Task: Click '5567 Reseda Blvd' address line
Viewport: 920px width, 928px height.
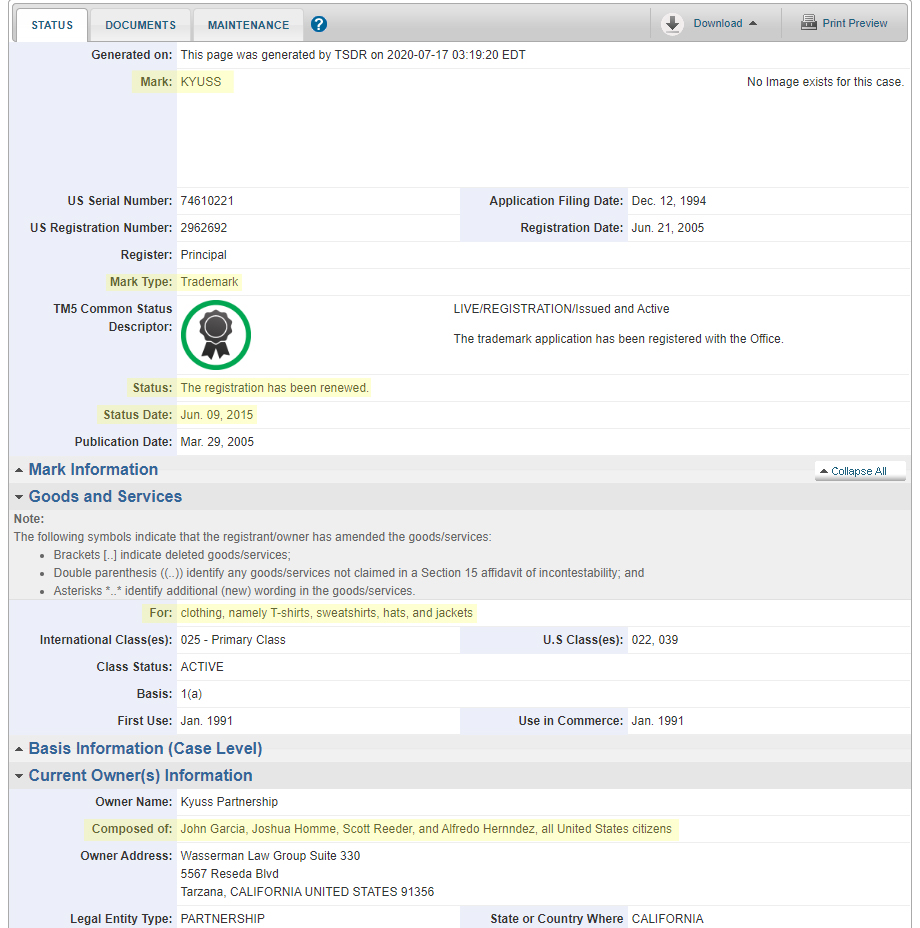Action: tap(229, 874)
